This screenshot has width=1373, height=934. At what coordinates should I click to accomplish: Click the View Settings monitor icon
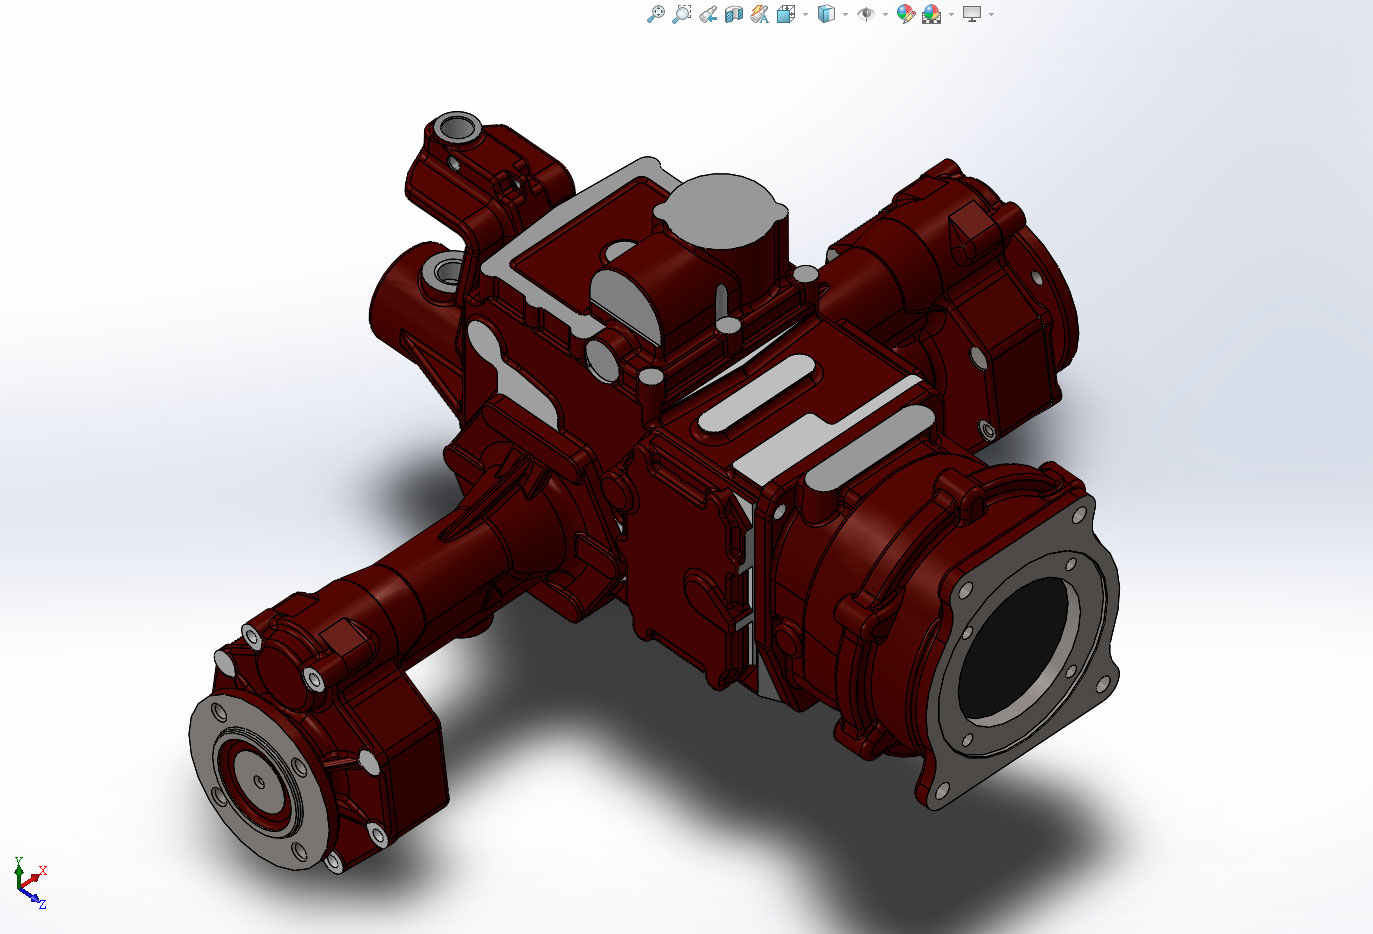pyautogui.click(x=972, y=14)
